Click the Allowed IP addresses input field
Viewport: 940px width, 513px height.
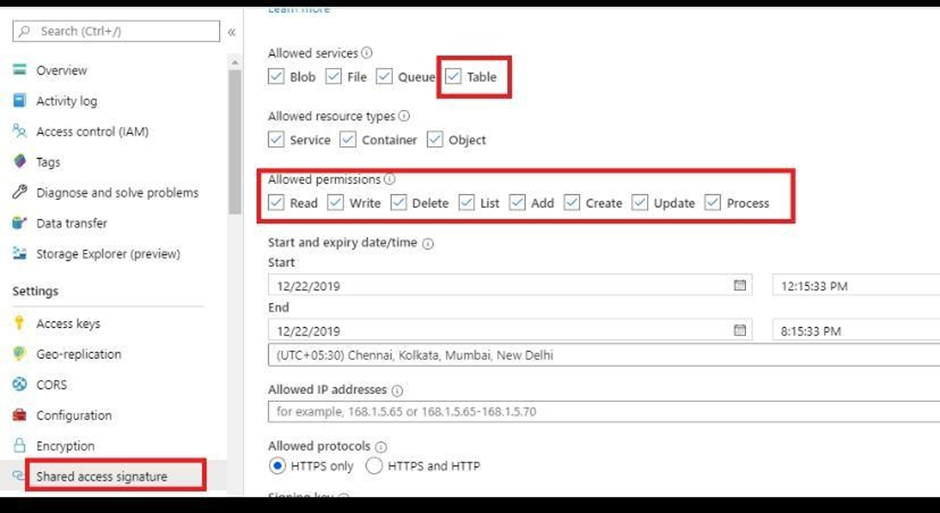coord(604,412)
